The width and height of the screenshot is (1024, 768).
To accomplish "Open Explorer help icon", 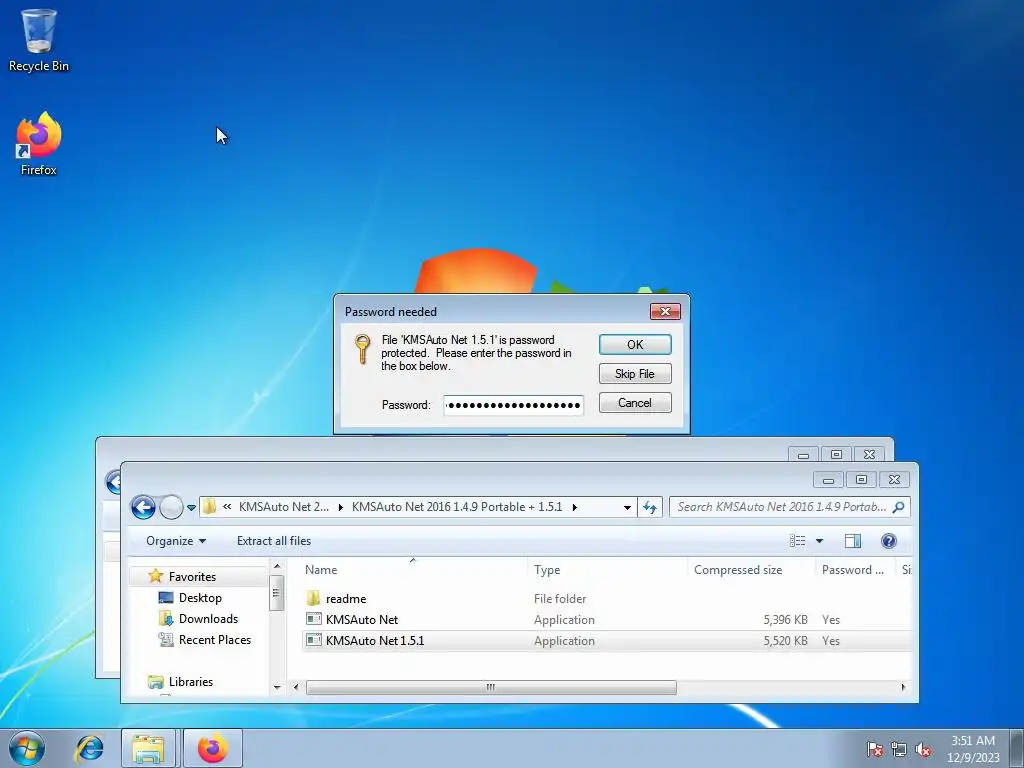I will coord(888,541).
